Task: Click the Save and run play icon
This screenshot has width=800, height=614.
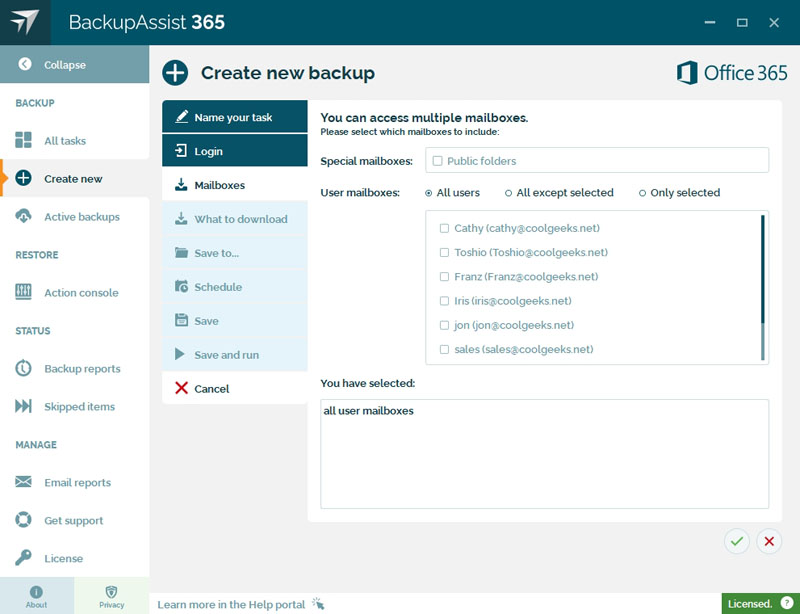Action: point(180,354)
